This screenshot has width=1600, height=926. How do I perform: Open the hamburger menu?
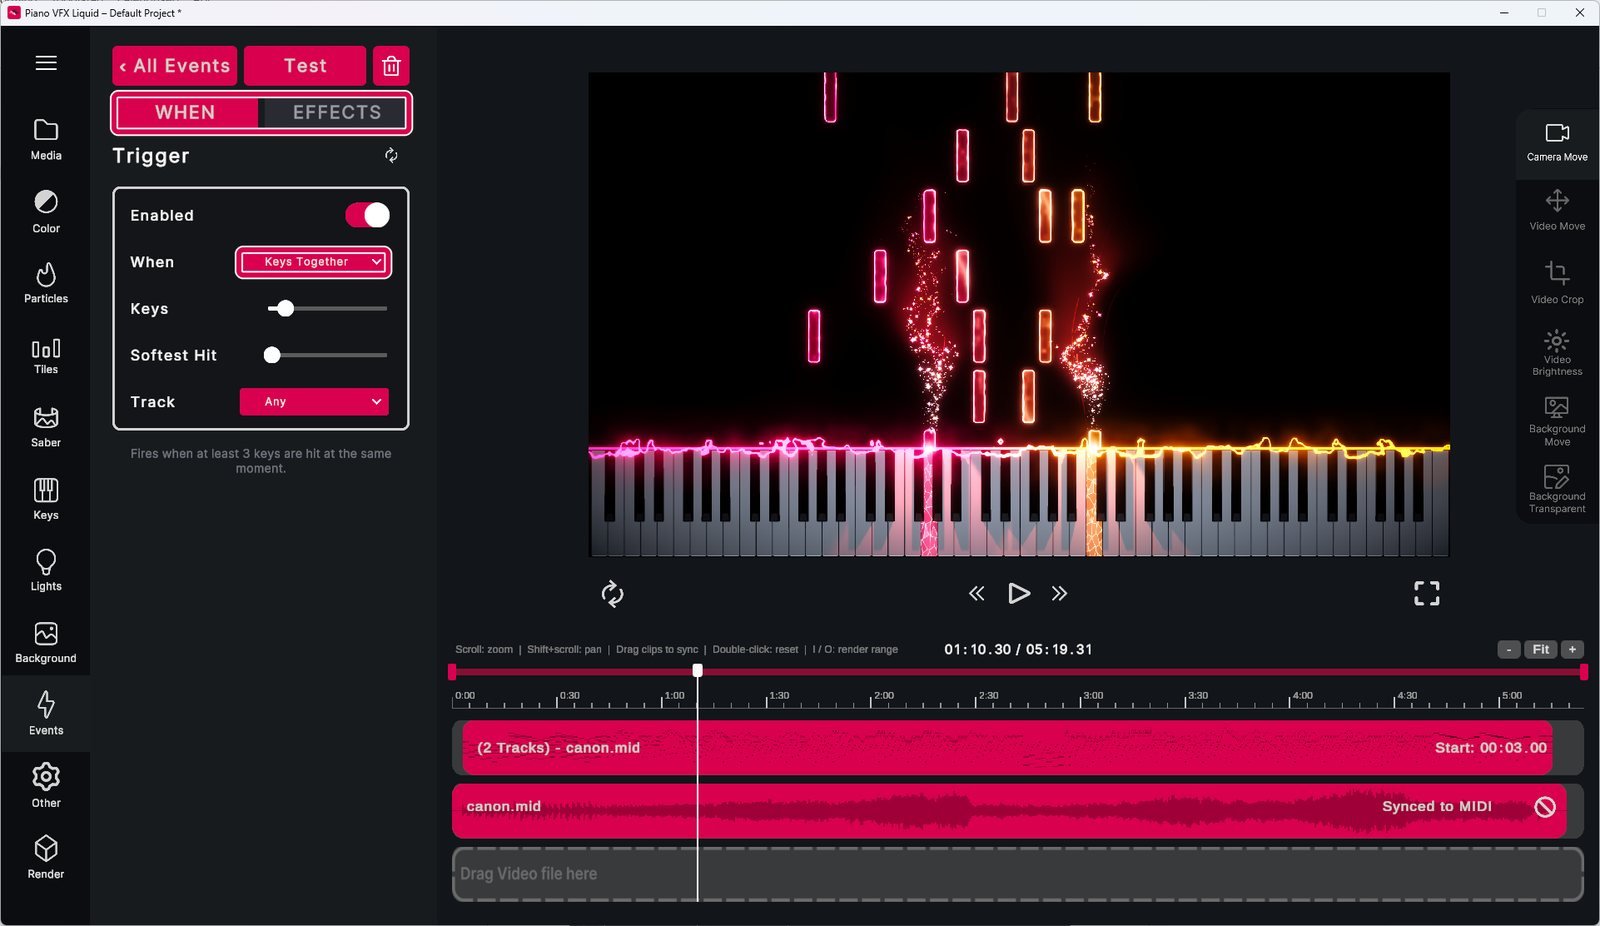point(46,63)
